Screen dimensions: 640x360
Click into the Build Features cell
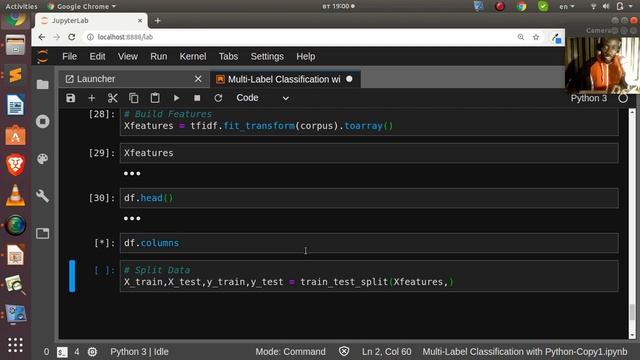coord(369,122)
